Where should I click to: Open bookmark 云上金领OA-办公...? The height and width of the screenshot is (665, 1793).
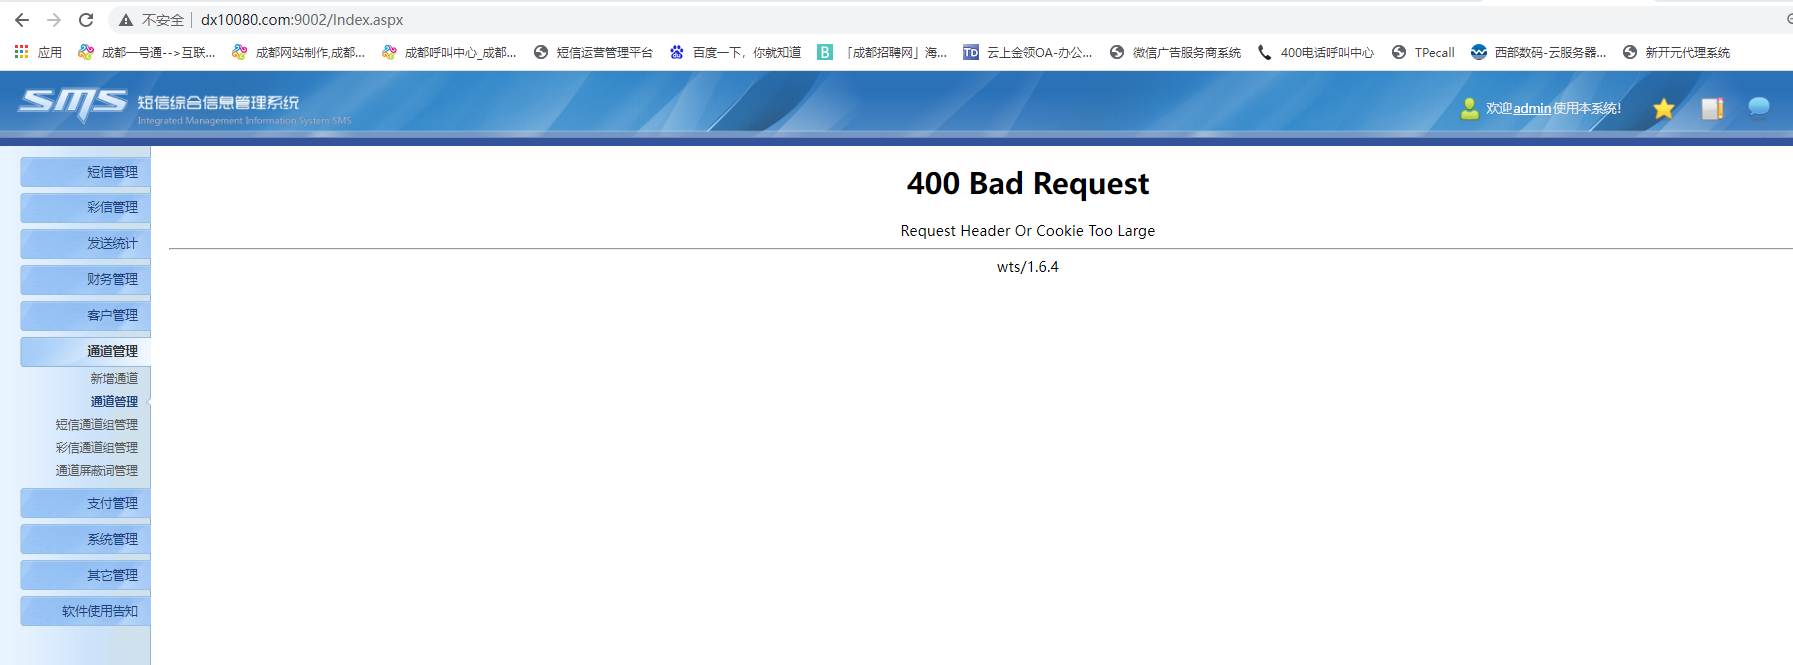coord(1027,52)
